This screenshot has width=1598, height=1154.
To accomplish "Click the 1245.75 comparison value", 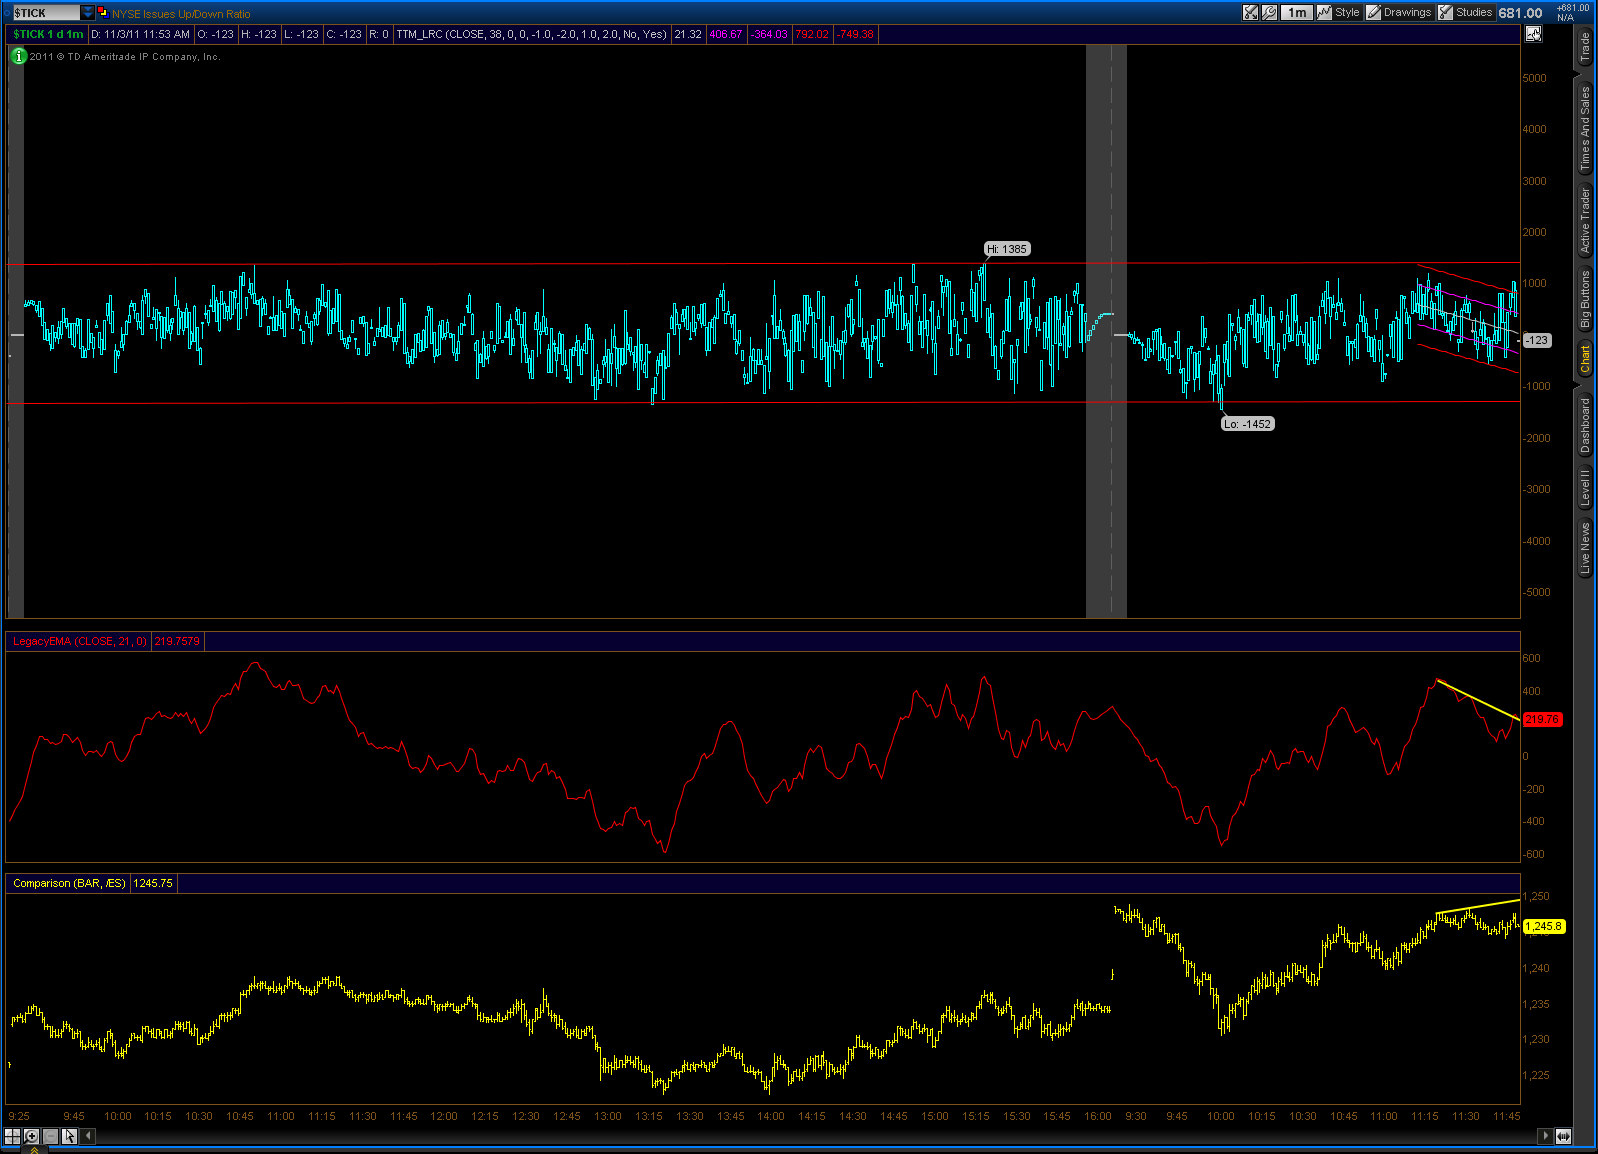I will click(153, 884).
